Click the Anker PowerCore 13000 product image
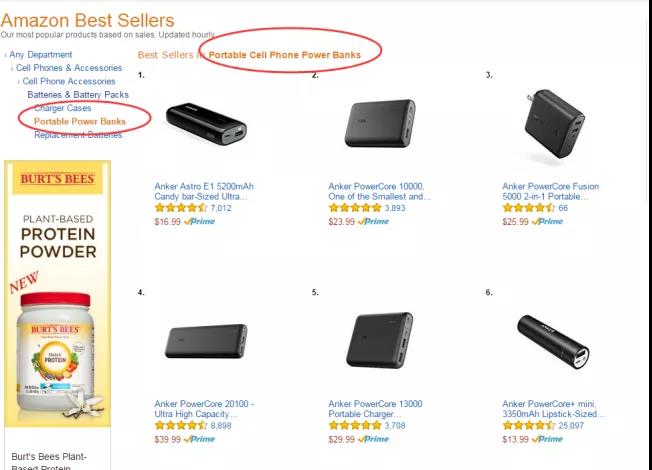 379,341
